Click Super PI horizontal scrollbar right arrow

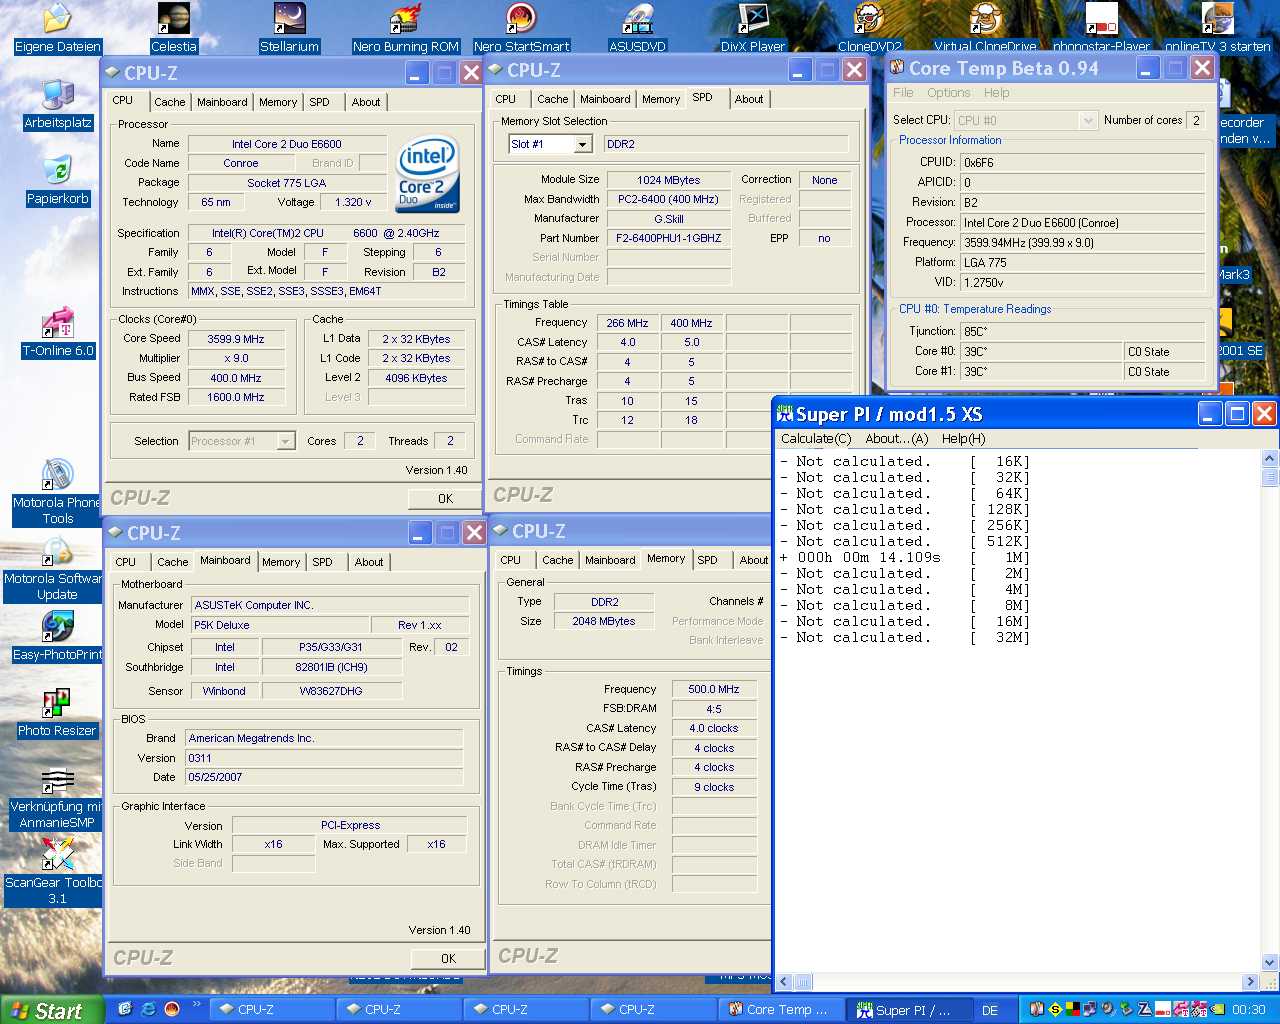pyautogui.click(x=1250, y=982)
